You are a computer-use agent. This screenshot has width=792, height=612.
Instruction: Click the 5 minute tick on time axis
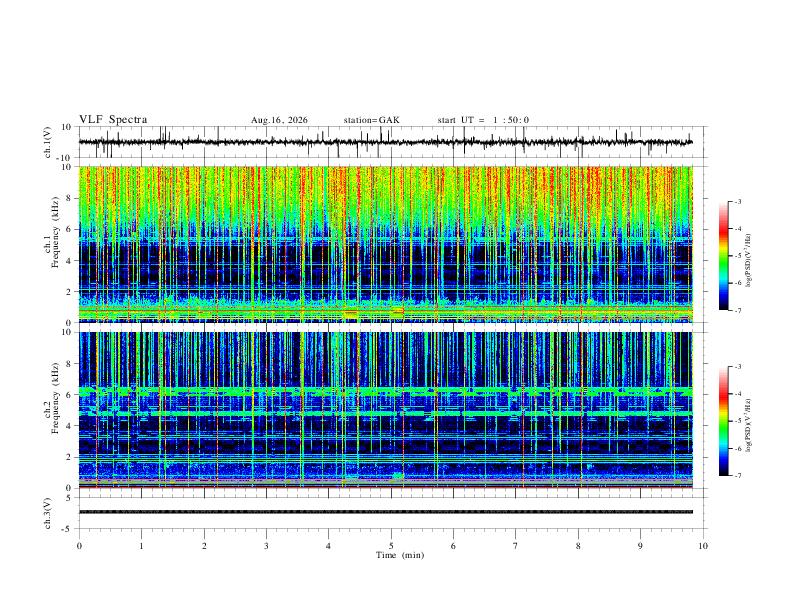[x=391, y=546]
